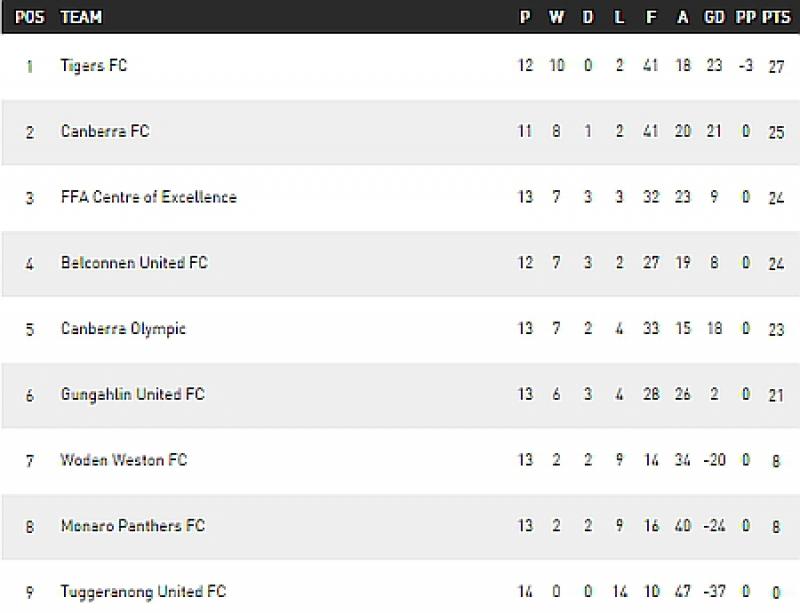Open Monaro Panthers FC team entry
The height and width of the screenshot is (613, 800).
pyautogui.click(x=132, y=526)
